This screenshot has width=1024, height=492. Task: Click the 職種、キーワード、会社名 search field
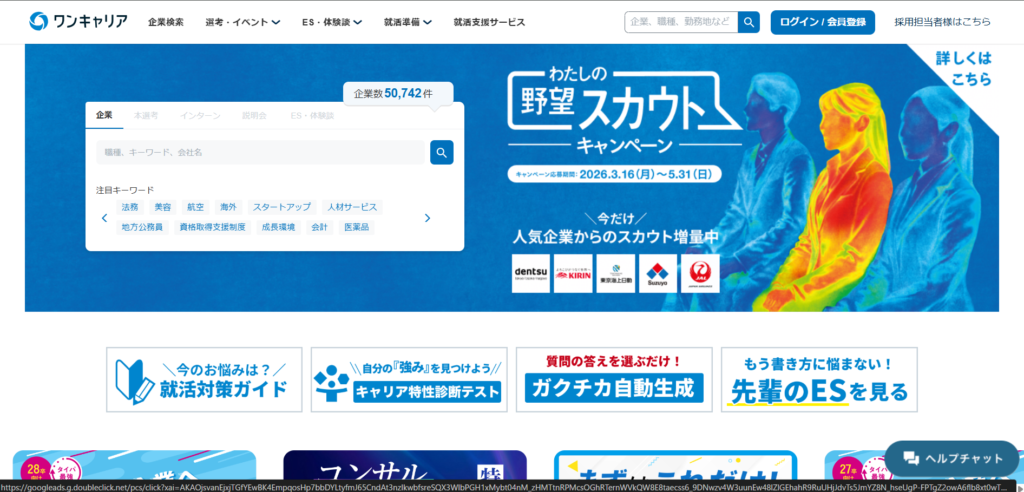(x=260, y=152)
